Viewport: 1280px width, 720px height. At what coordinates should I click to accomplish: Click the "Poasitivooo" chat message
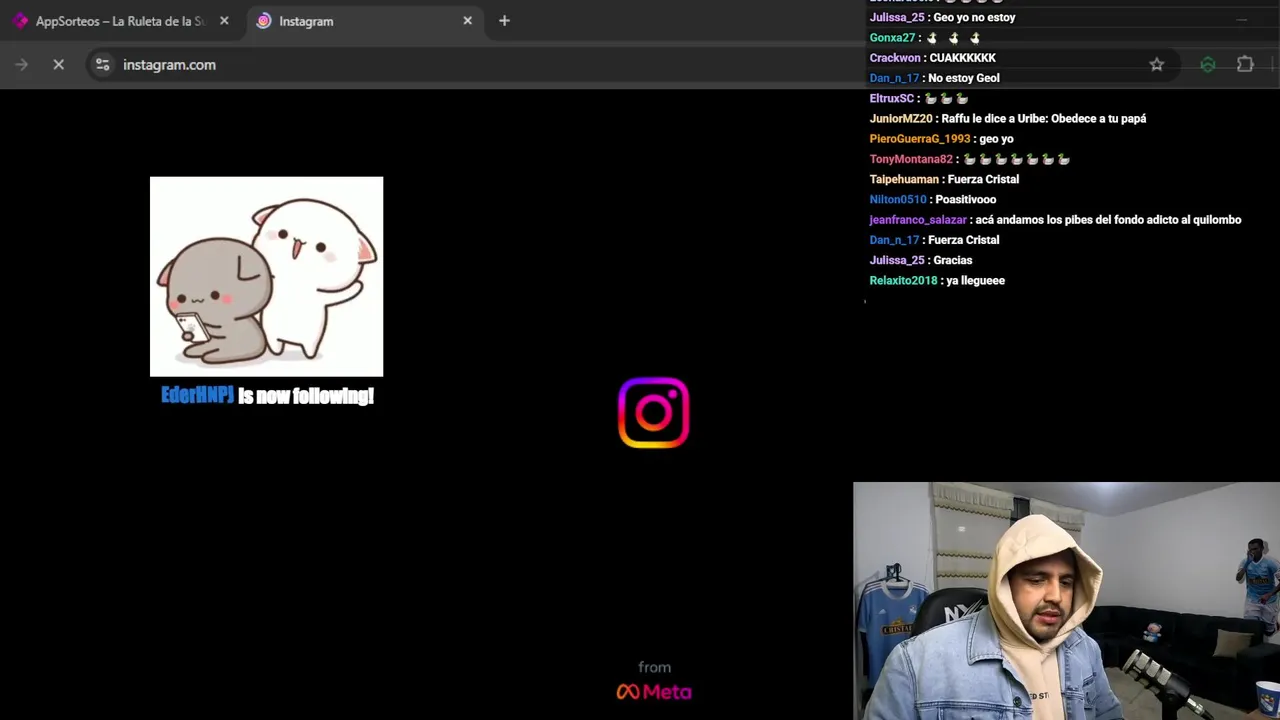click(966, 199)
